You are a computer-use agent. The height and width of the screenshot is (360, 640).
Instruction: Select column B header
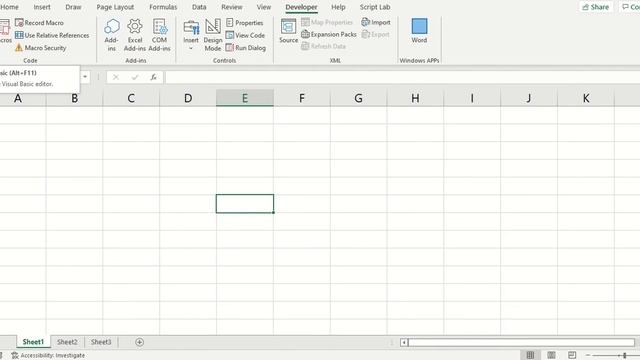tap(74, 98)
